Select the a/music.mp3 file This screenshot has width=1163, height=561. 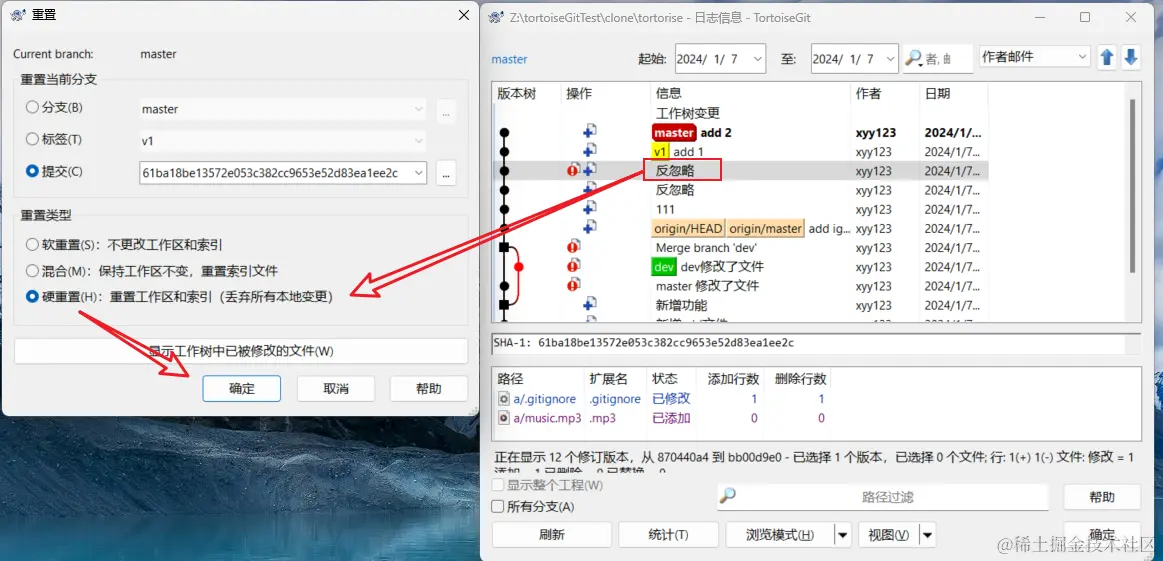pos(547,419)
